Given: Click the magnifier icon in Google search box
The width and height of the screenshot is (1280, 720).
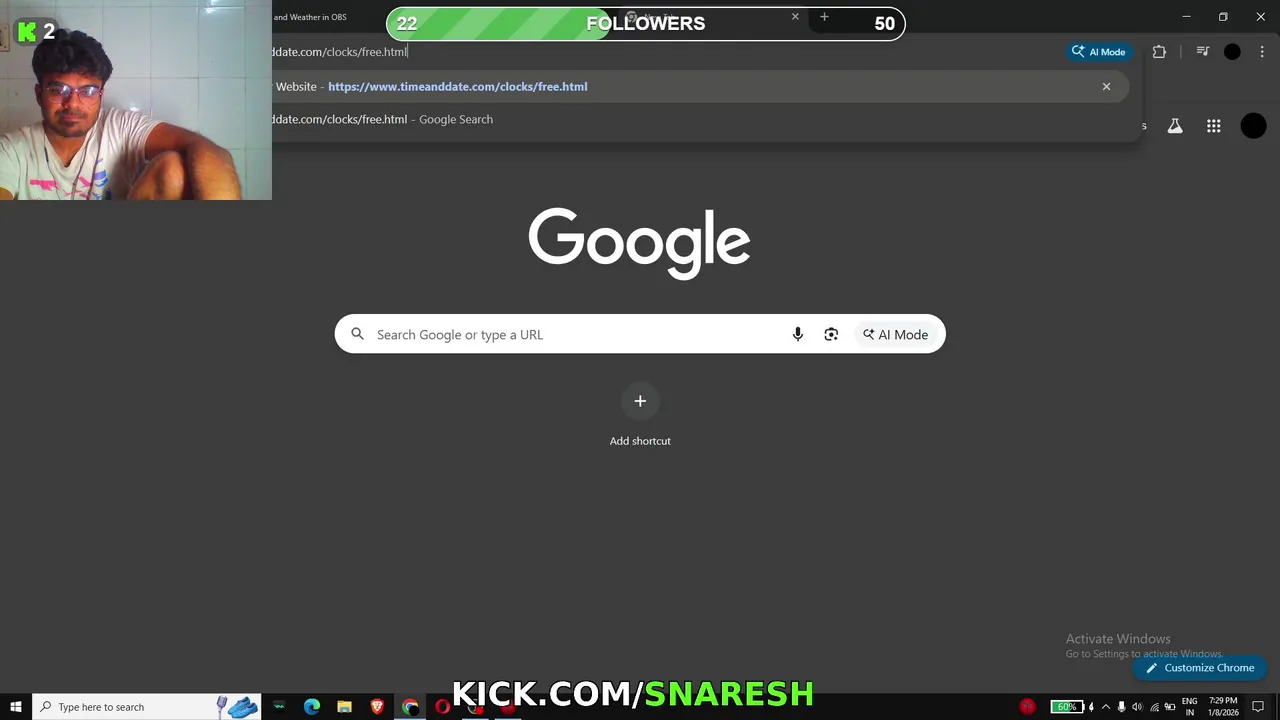Looking at the screenshot, I should pyautogui.click(x=357, y=334).
